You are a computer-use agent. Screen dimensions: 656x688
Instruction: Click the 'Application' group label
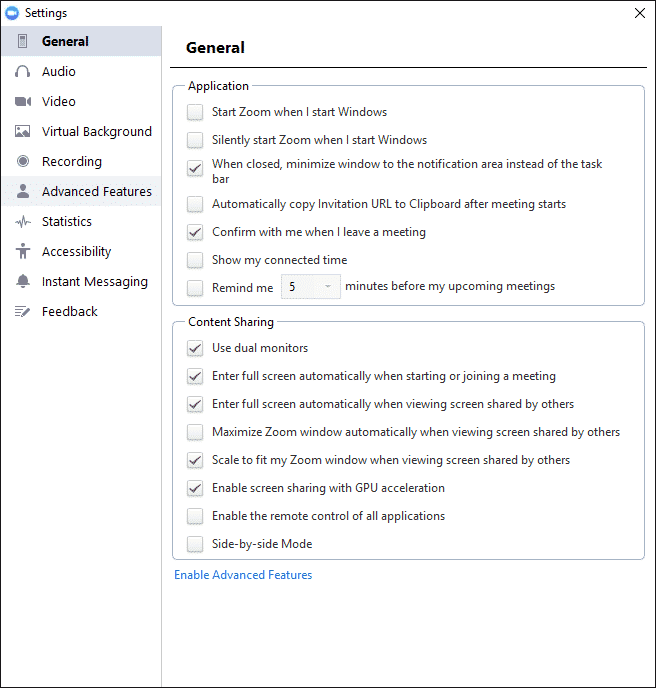pyautogui.click(x=218, y=86)
